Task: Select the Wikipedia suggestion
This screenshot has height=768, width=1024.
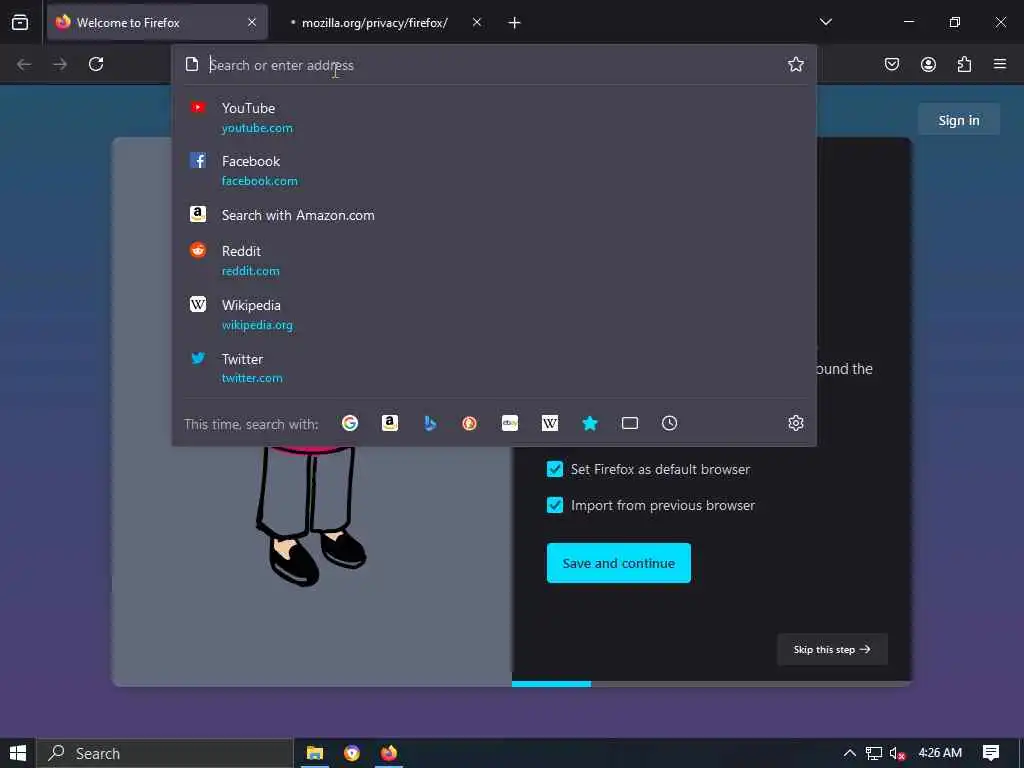Action: pos(496,314)
